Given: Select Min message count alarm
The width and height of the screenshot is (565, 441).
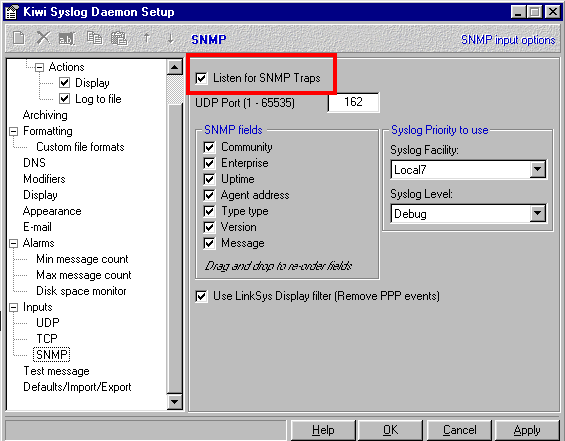Looking at the screenshot, I should click(x=82, y=259).
